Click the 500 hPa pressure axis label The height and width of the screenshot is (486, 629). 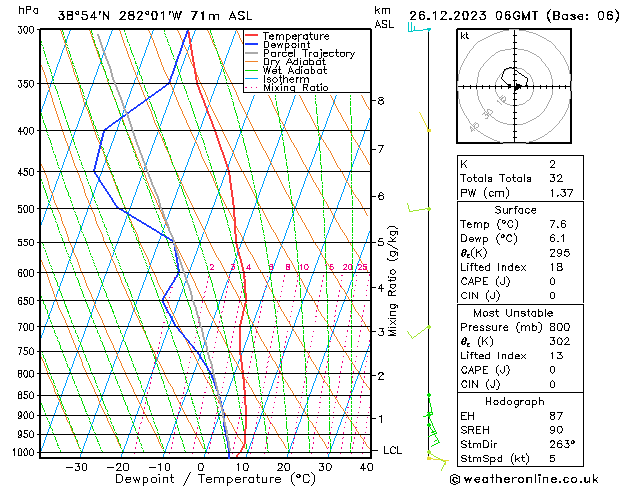18,209
